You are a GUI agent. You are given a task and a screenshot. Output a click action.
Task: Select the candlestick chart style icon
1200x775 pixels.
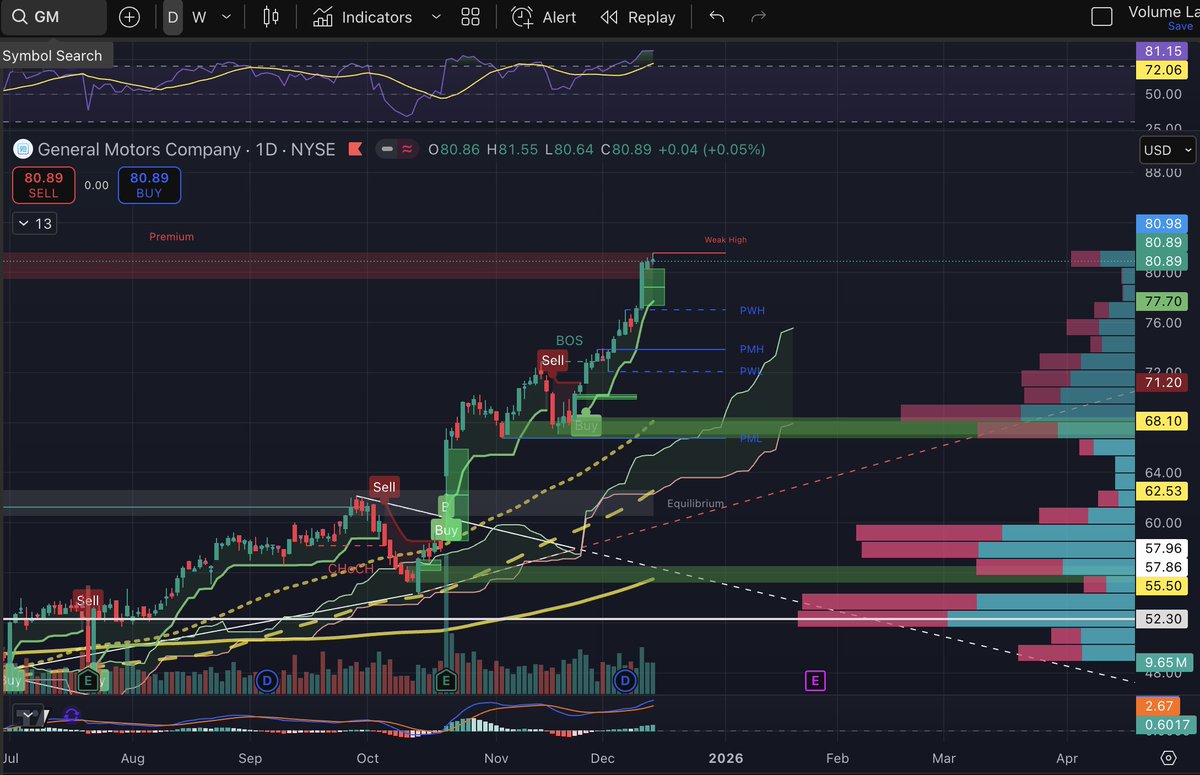click(270, 17)
